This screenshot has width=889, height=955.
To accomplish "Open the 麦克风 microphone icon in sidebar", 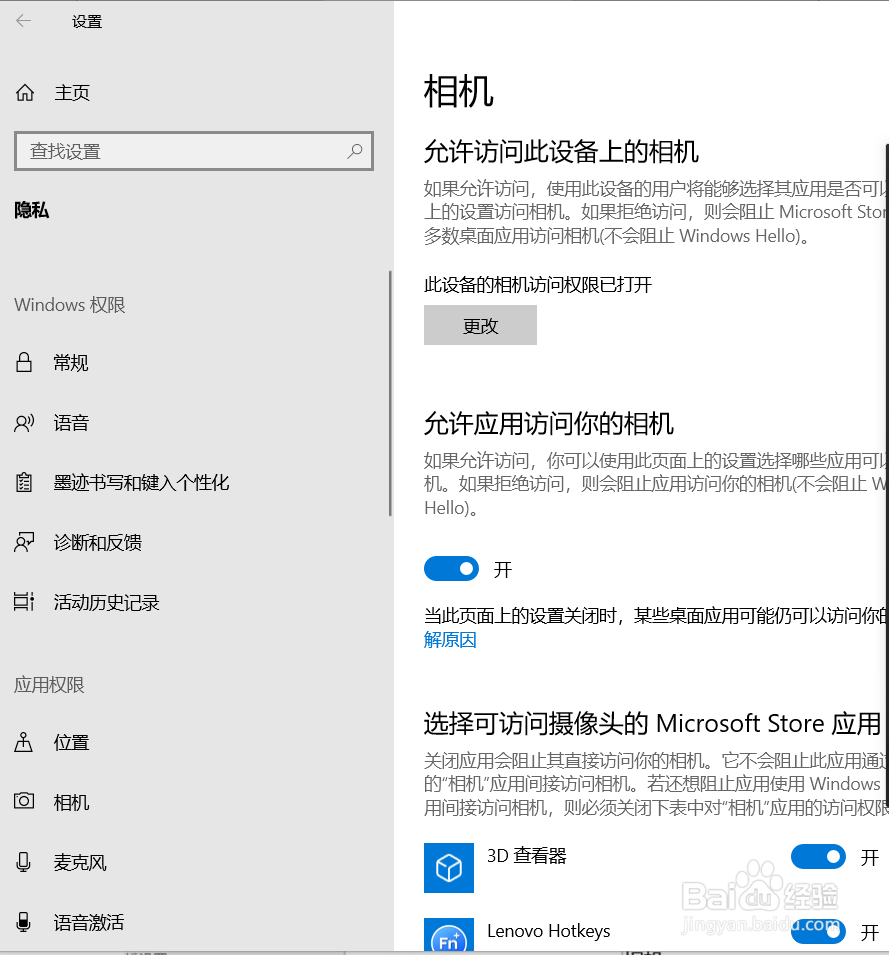I will [x=24, y=862].
